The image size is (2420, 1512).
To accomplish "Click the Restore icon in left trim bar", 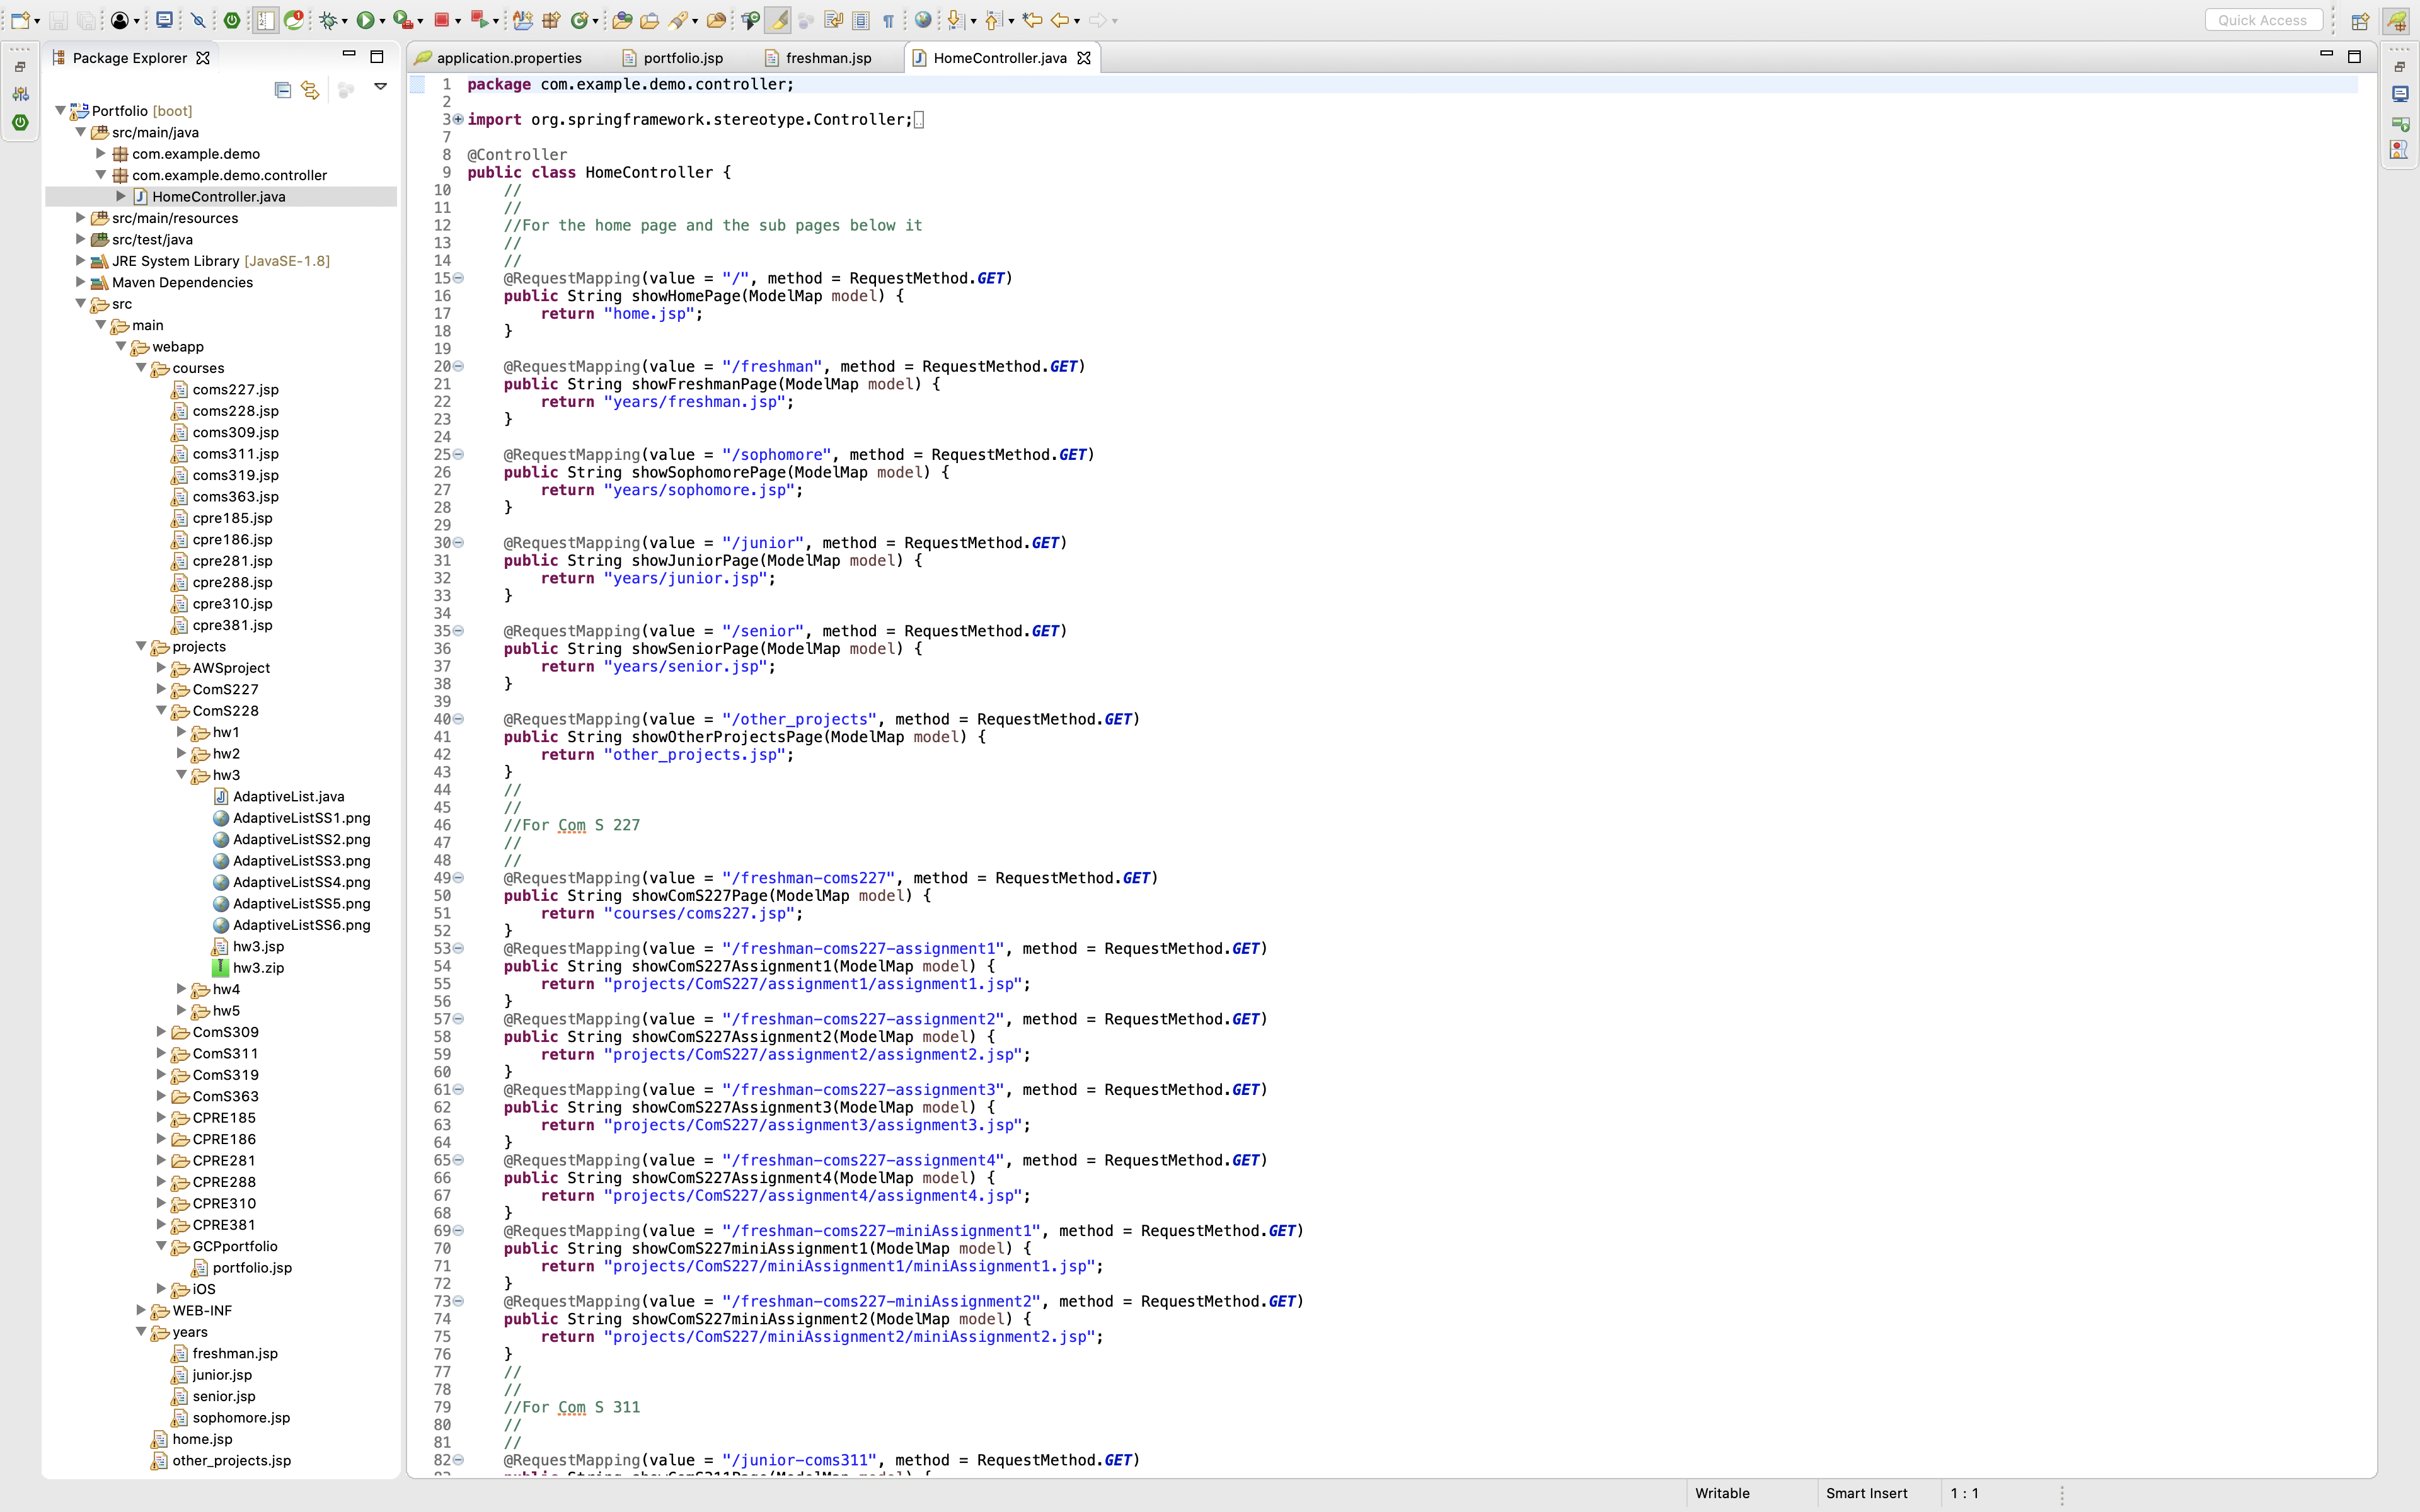I will click(x=20, y=66).
